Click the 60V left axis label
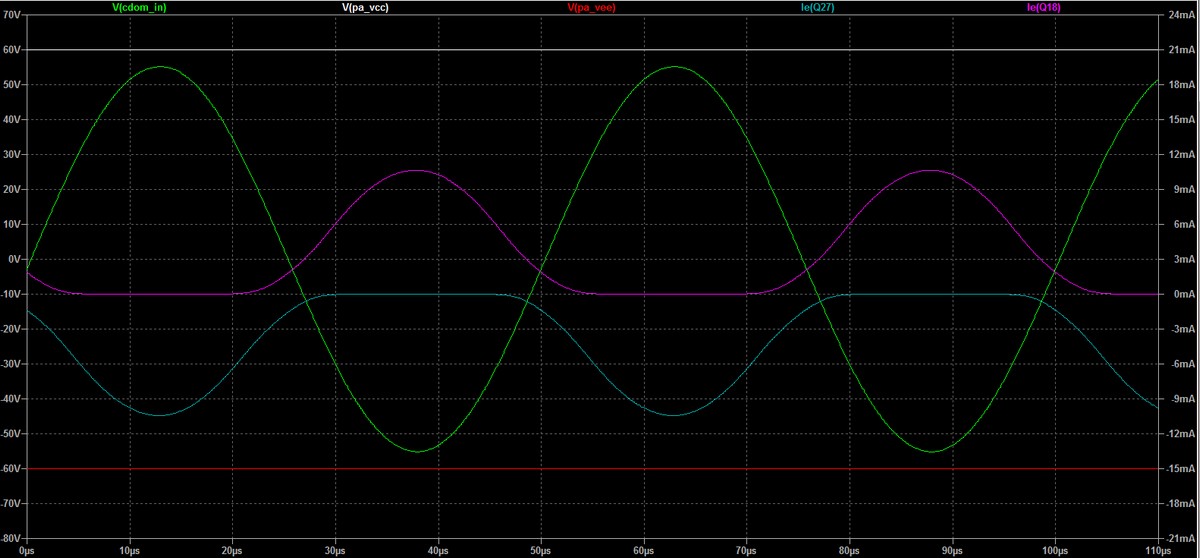The height and width of the screenshot is (558, 1200). click(x=13, y=50)
